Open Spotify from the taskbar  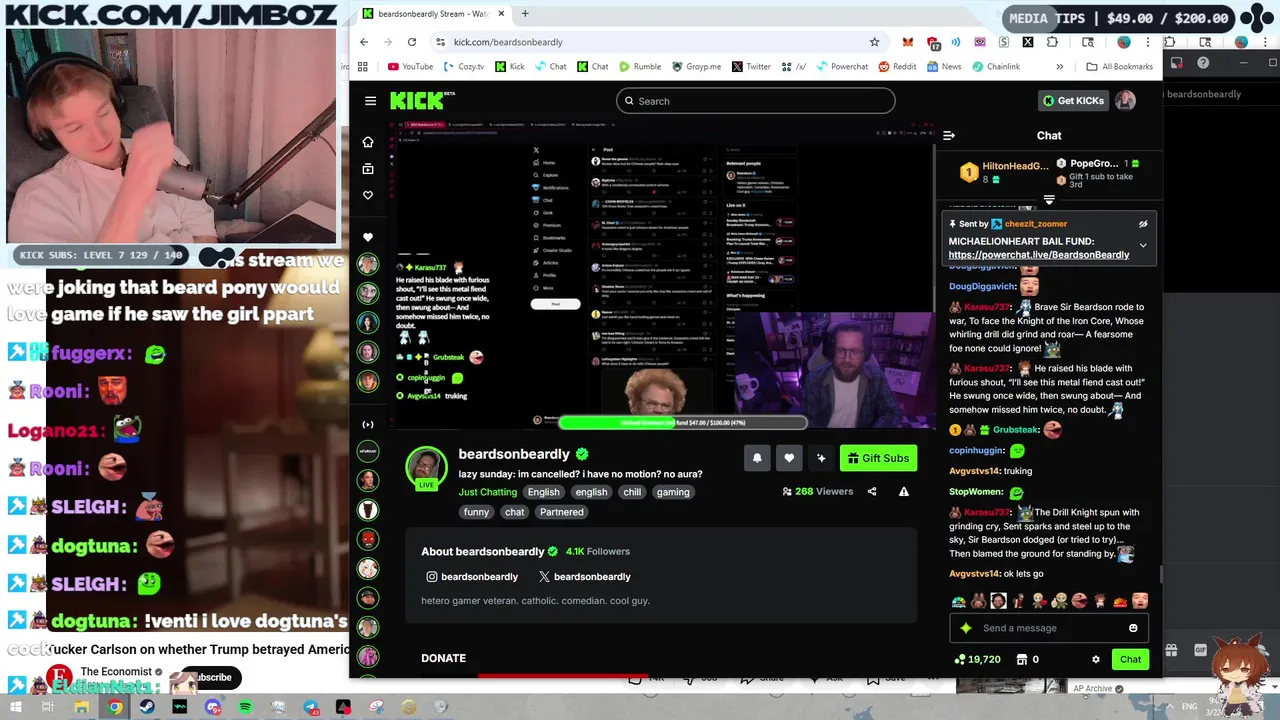click(x=246, y=707)
